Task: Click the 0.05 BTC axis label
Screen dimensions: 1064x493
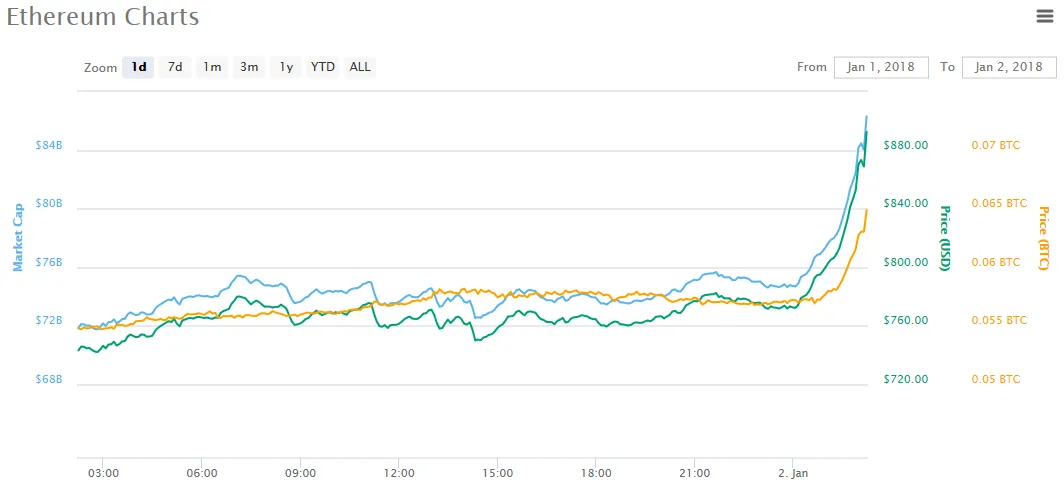Action: pyautogui.click(x=995, y=379)
